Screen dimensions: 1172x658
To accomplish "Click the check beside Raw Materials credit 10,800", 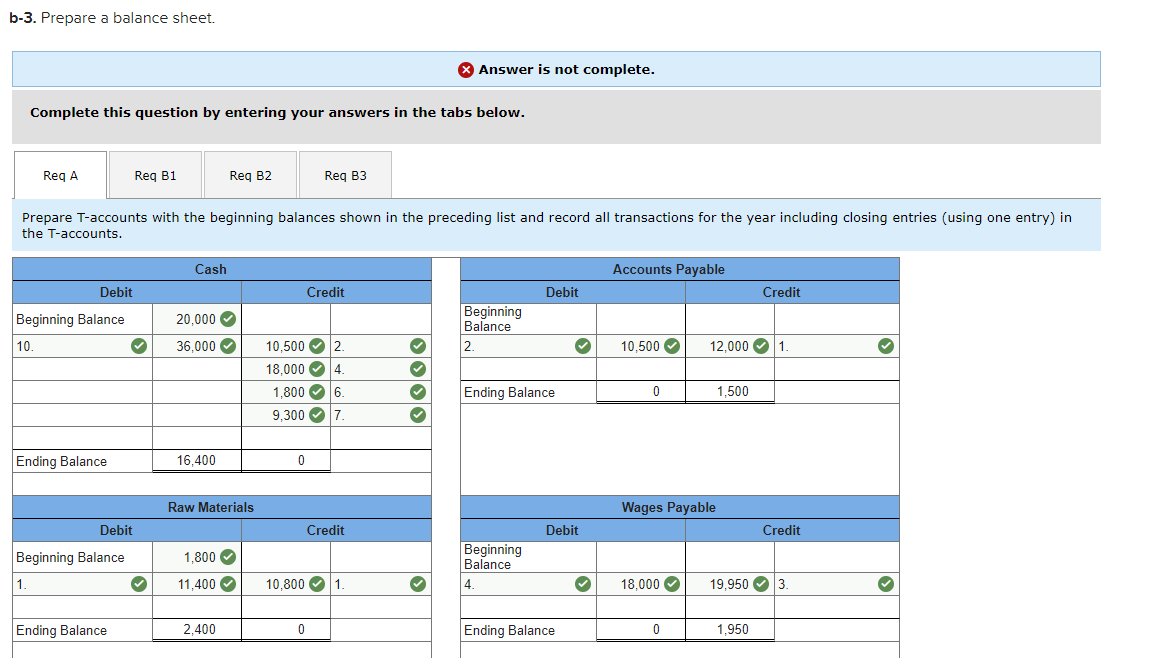I will click(x=317, y=584).
